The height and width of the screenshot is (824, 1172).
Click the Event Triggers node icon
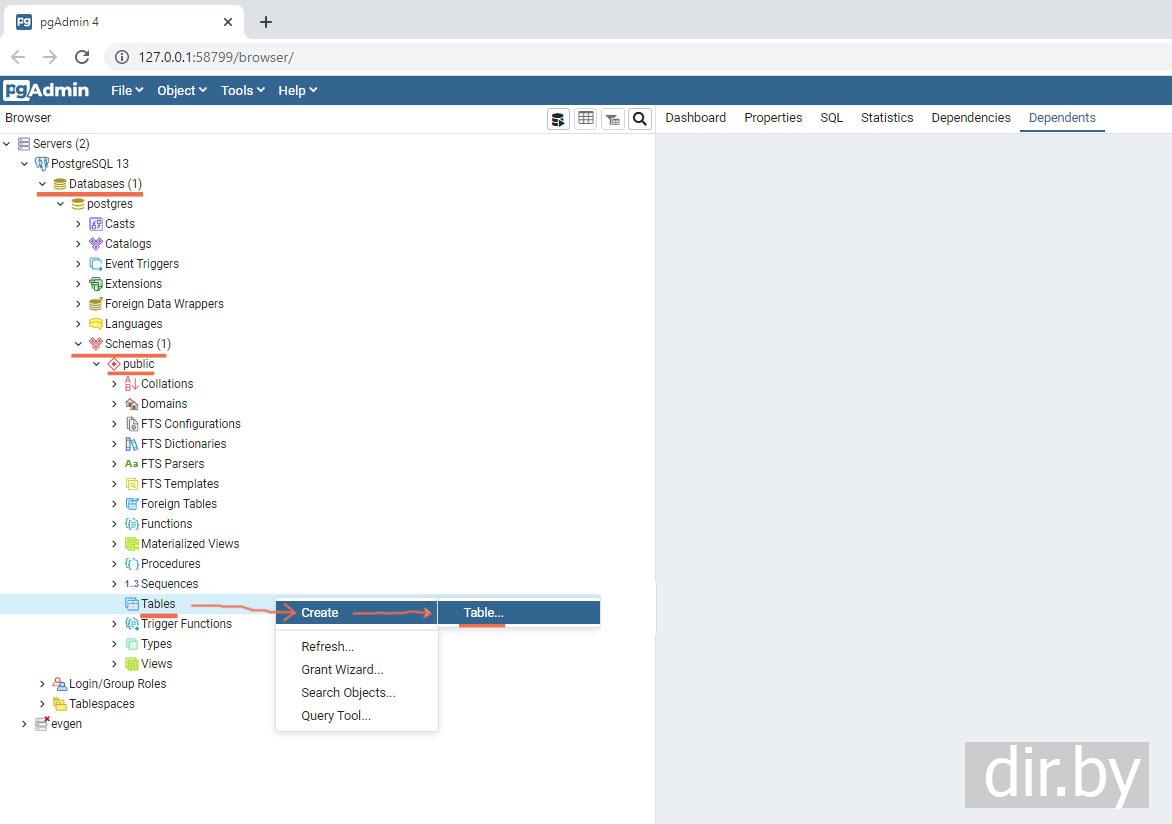(x=96, y=264)
